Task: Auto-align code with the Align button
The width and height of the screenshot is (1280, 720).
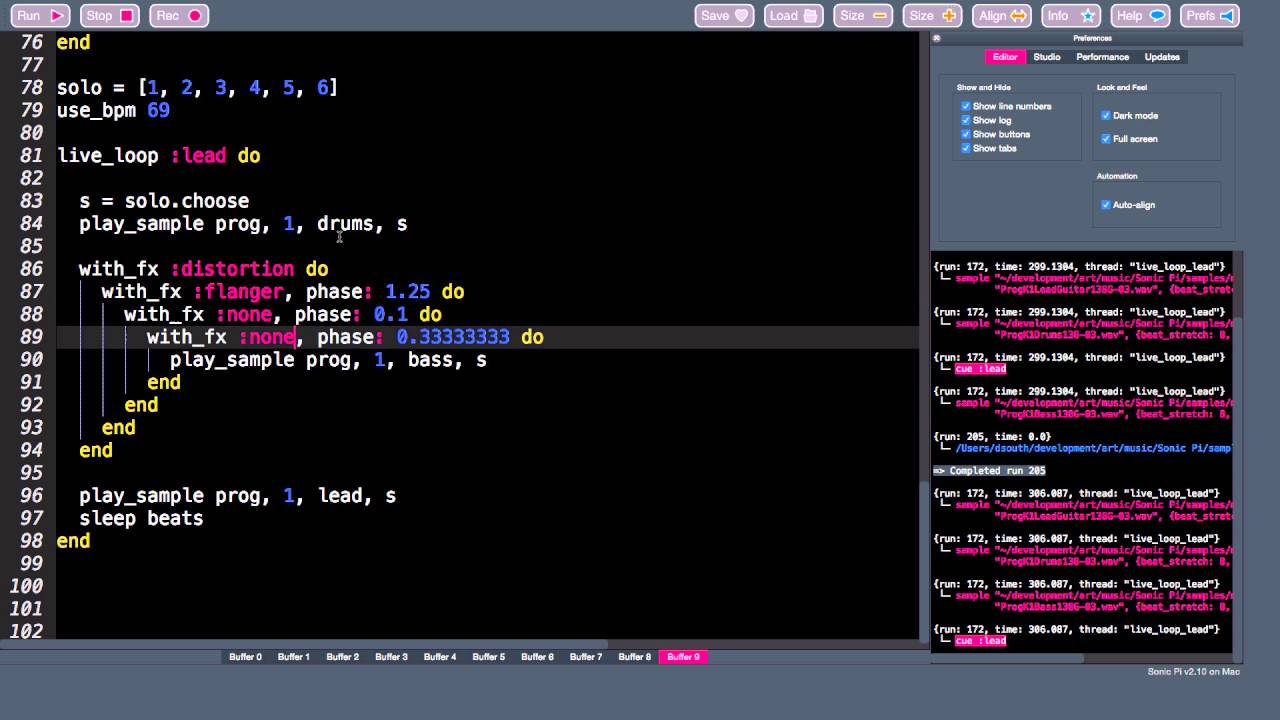Action: pyautogui.click(x=1002, y=15)
